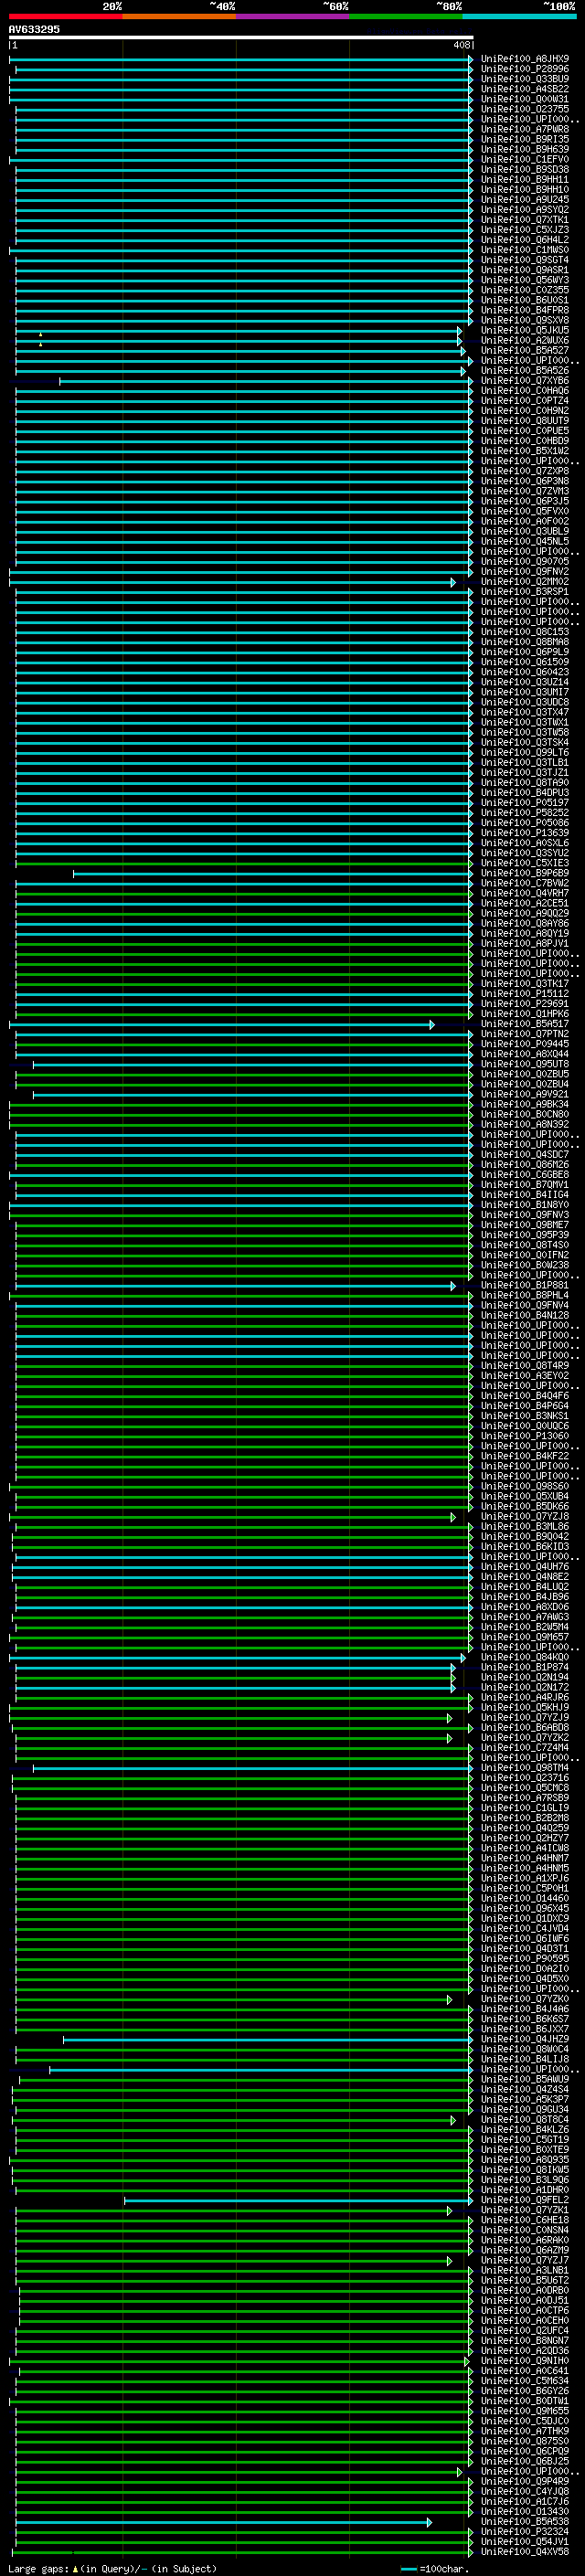
Task: Open UniRef100_A7THK9 hit label
Action: tap(525, 2431)
